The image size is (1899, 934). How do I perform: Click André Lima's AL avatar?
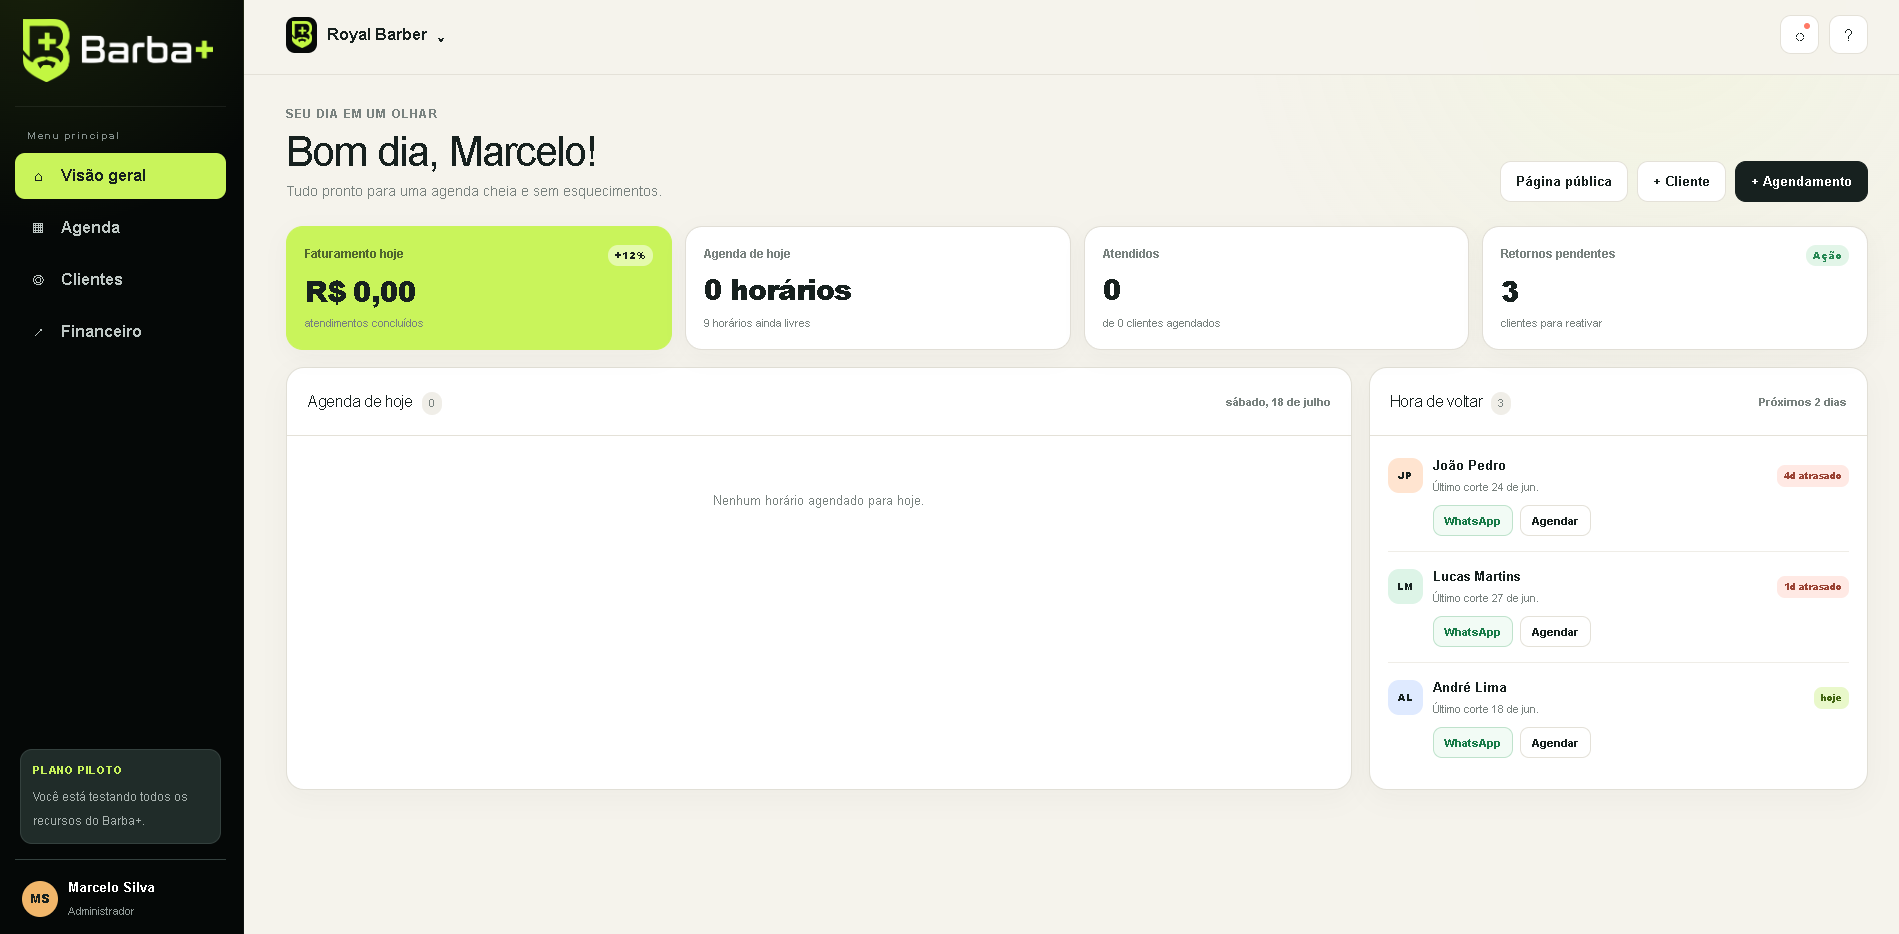[x=1405, y=698]
